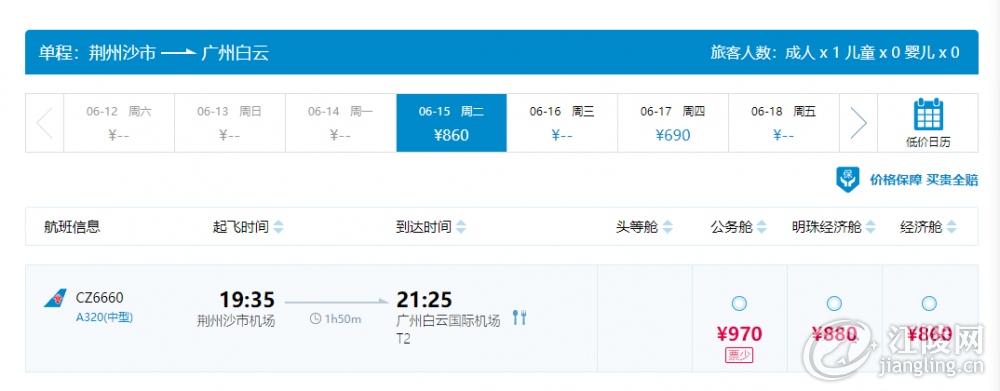Select date tab 06-12 周六

(119, 123)
